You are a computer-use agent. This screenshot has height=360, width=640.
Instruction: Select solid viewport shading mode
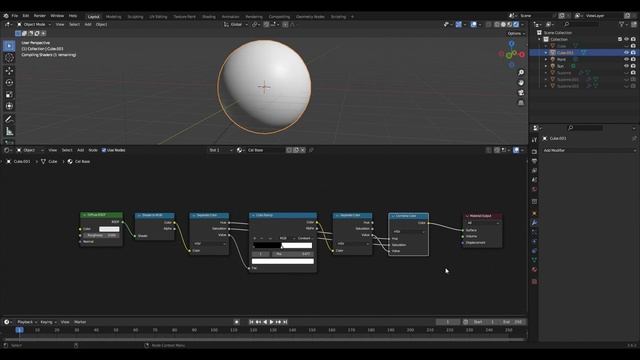[x=503, y=24]
